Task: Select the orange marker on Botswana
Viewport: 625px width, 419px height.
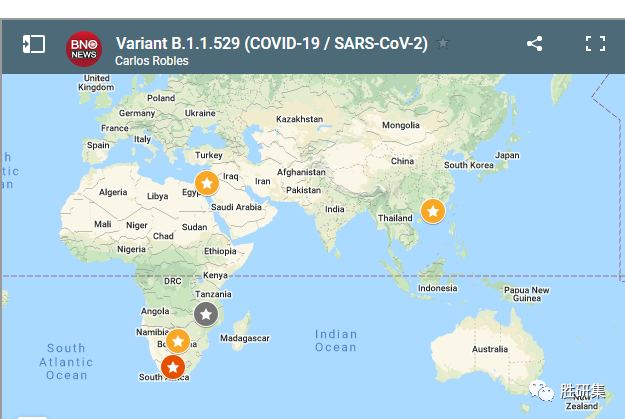Action: tap(178, 341)
